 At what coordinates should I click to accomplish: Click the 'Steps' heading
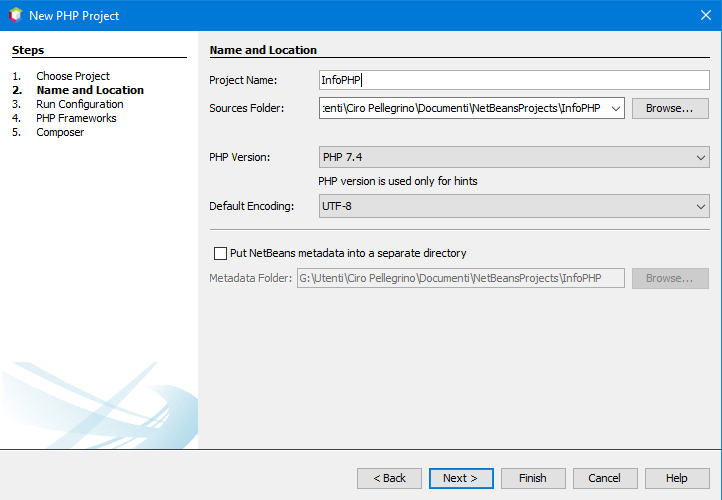pos(28,50)
